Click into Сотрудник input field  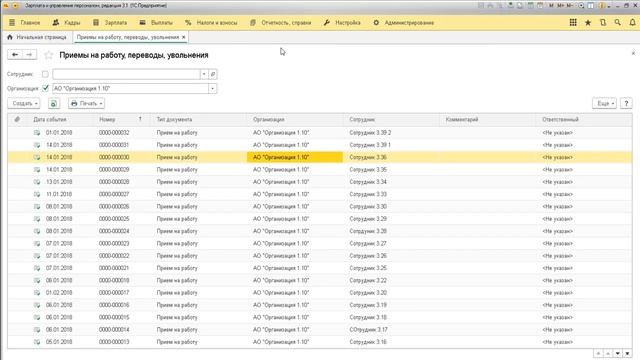(126, 74)
